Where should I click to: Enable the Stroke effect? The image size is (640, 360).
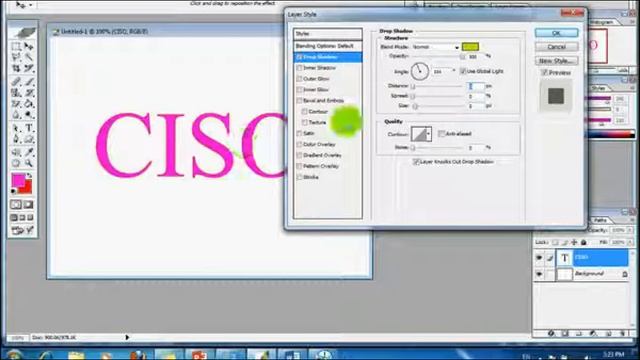pyautogui.click(x=299, y=177)
